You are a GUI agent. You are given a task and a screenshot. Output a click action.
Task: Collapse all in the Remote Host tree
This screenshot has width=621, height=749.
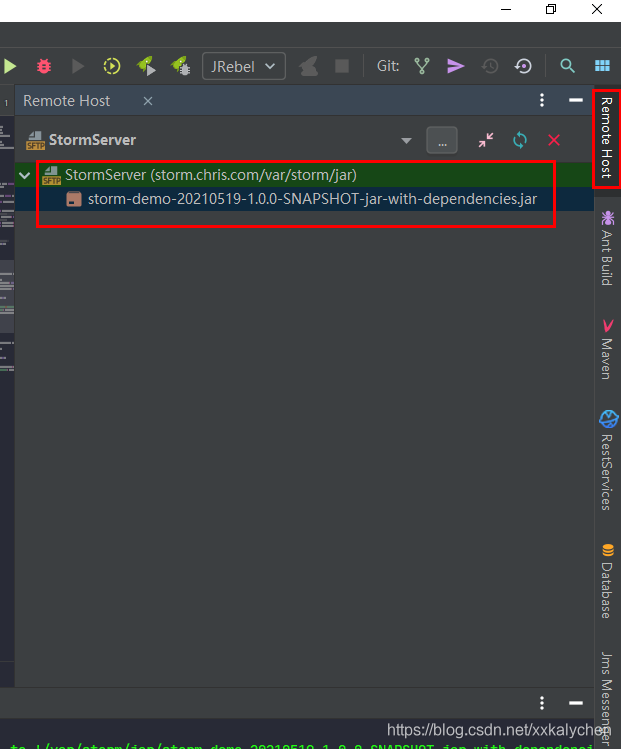[x=486, y=140]
